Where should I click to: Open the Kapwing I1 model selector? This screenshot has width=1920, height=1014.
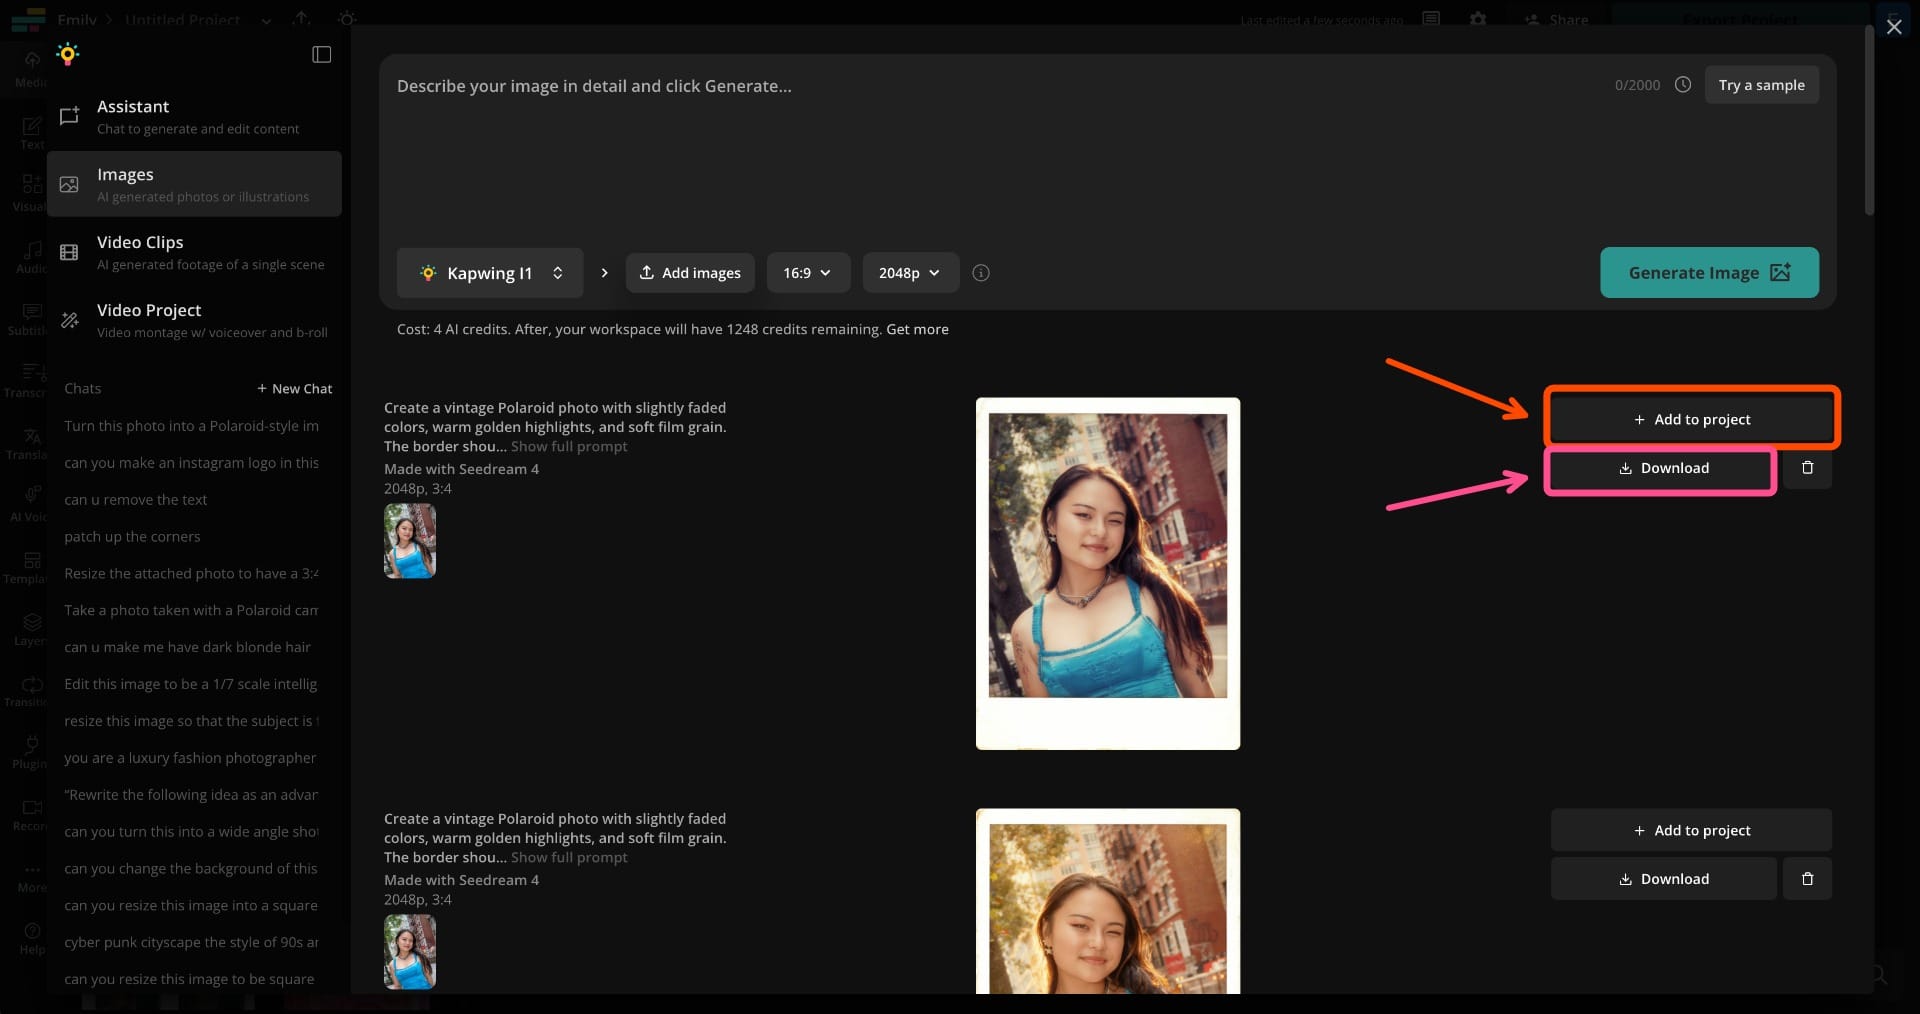coord(490,273)
